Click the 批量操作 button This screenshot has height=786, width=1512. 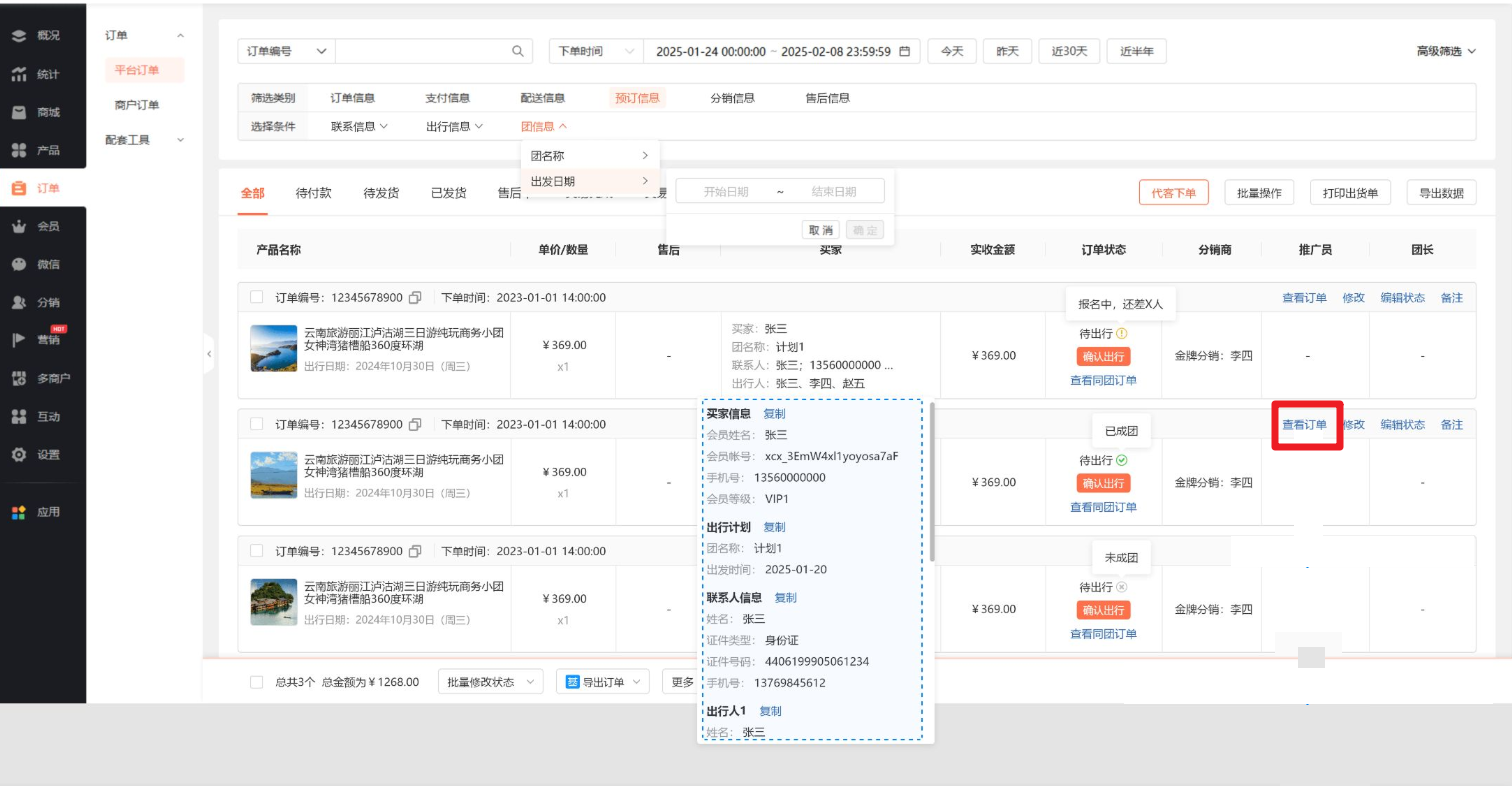pyautogui.click(x=1260, y=193)
